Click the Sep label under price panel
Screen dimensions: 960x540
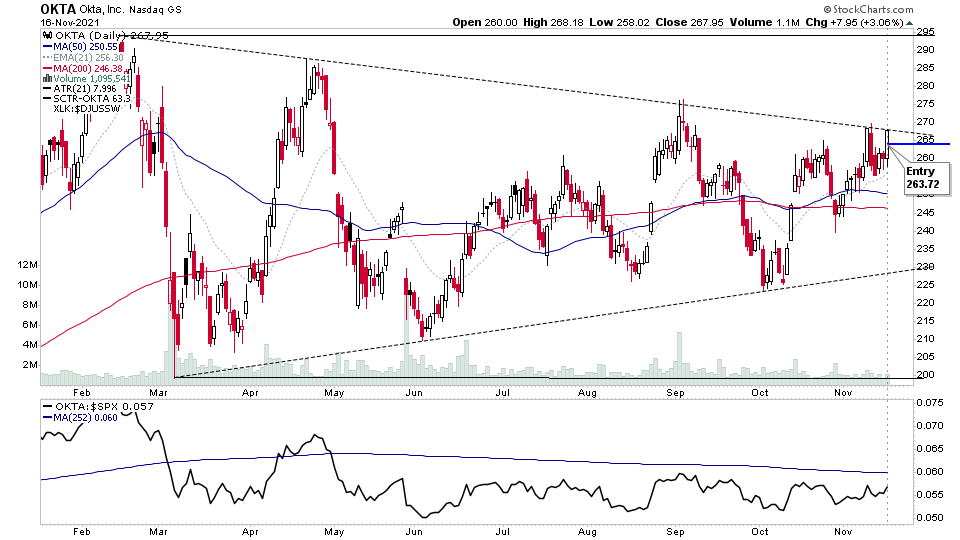(675, 393)
